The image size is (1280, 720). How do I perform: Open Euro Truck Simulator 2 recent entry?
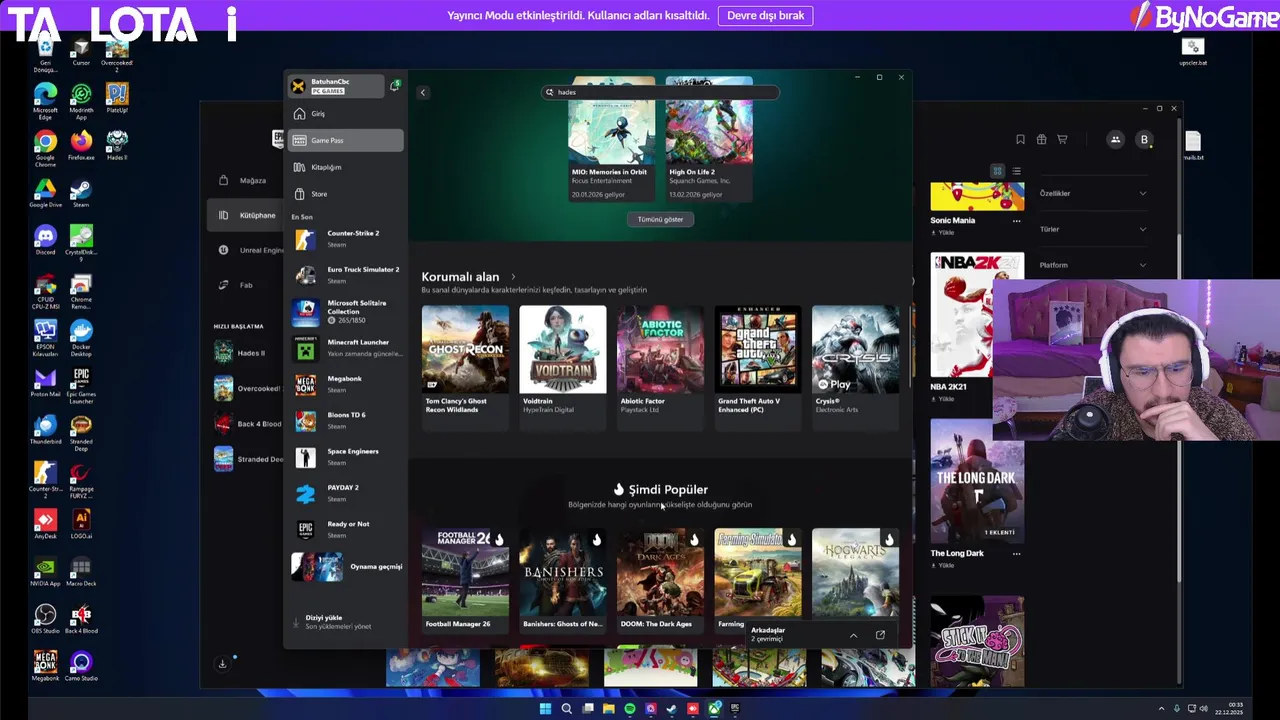[345, 274]
